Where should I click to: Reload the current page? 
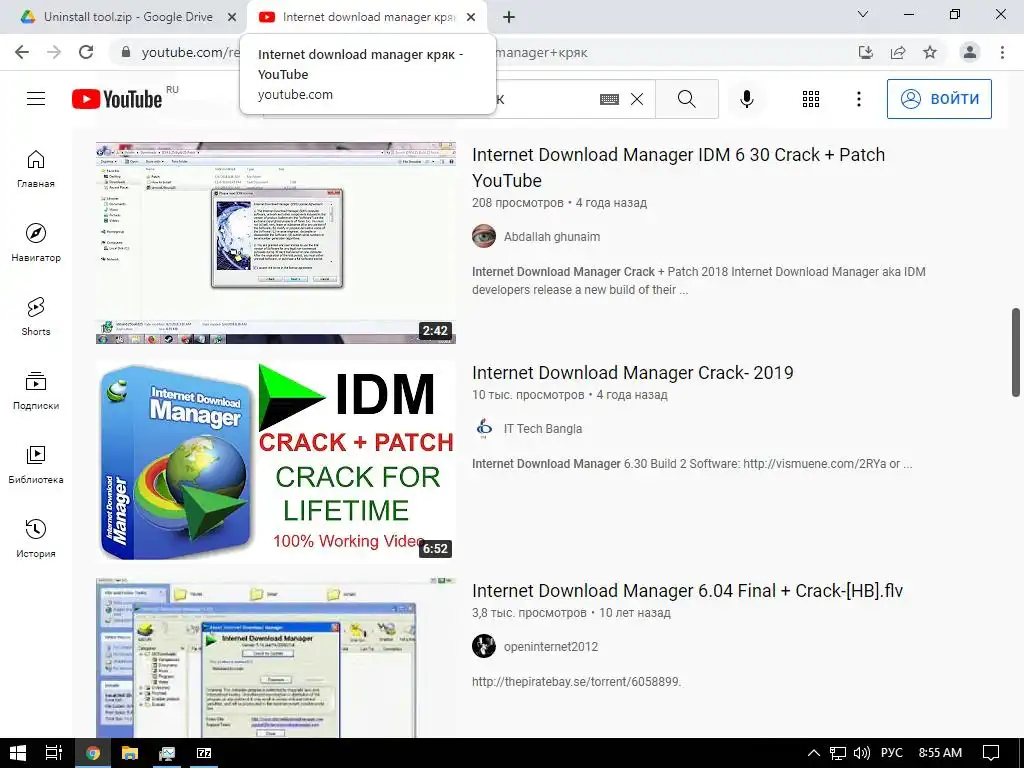(86, 52)
